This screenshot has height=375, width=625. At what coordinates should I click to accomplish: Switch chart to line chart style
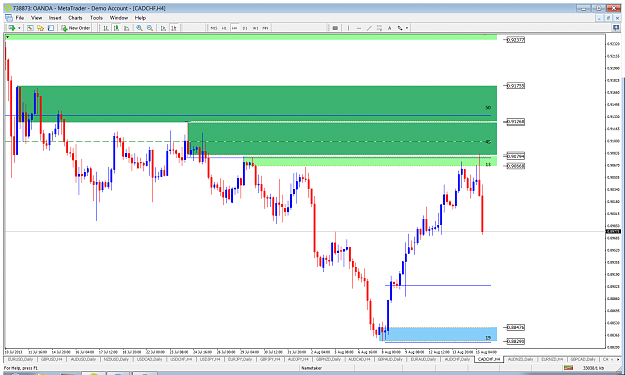tap(126, 28)
